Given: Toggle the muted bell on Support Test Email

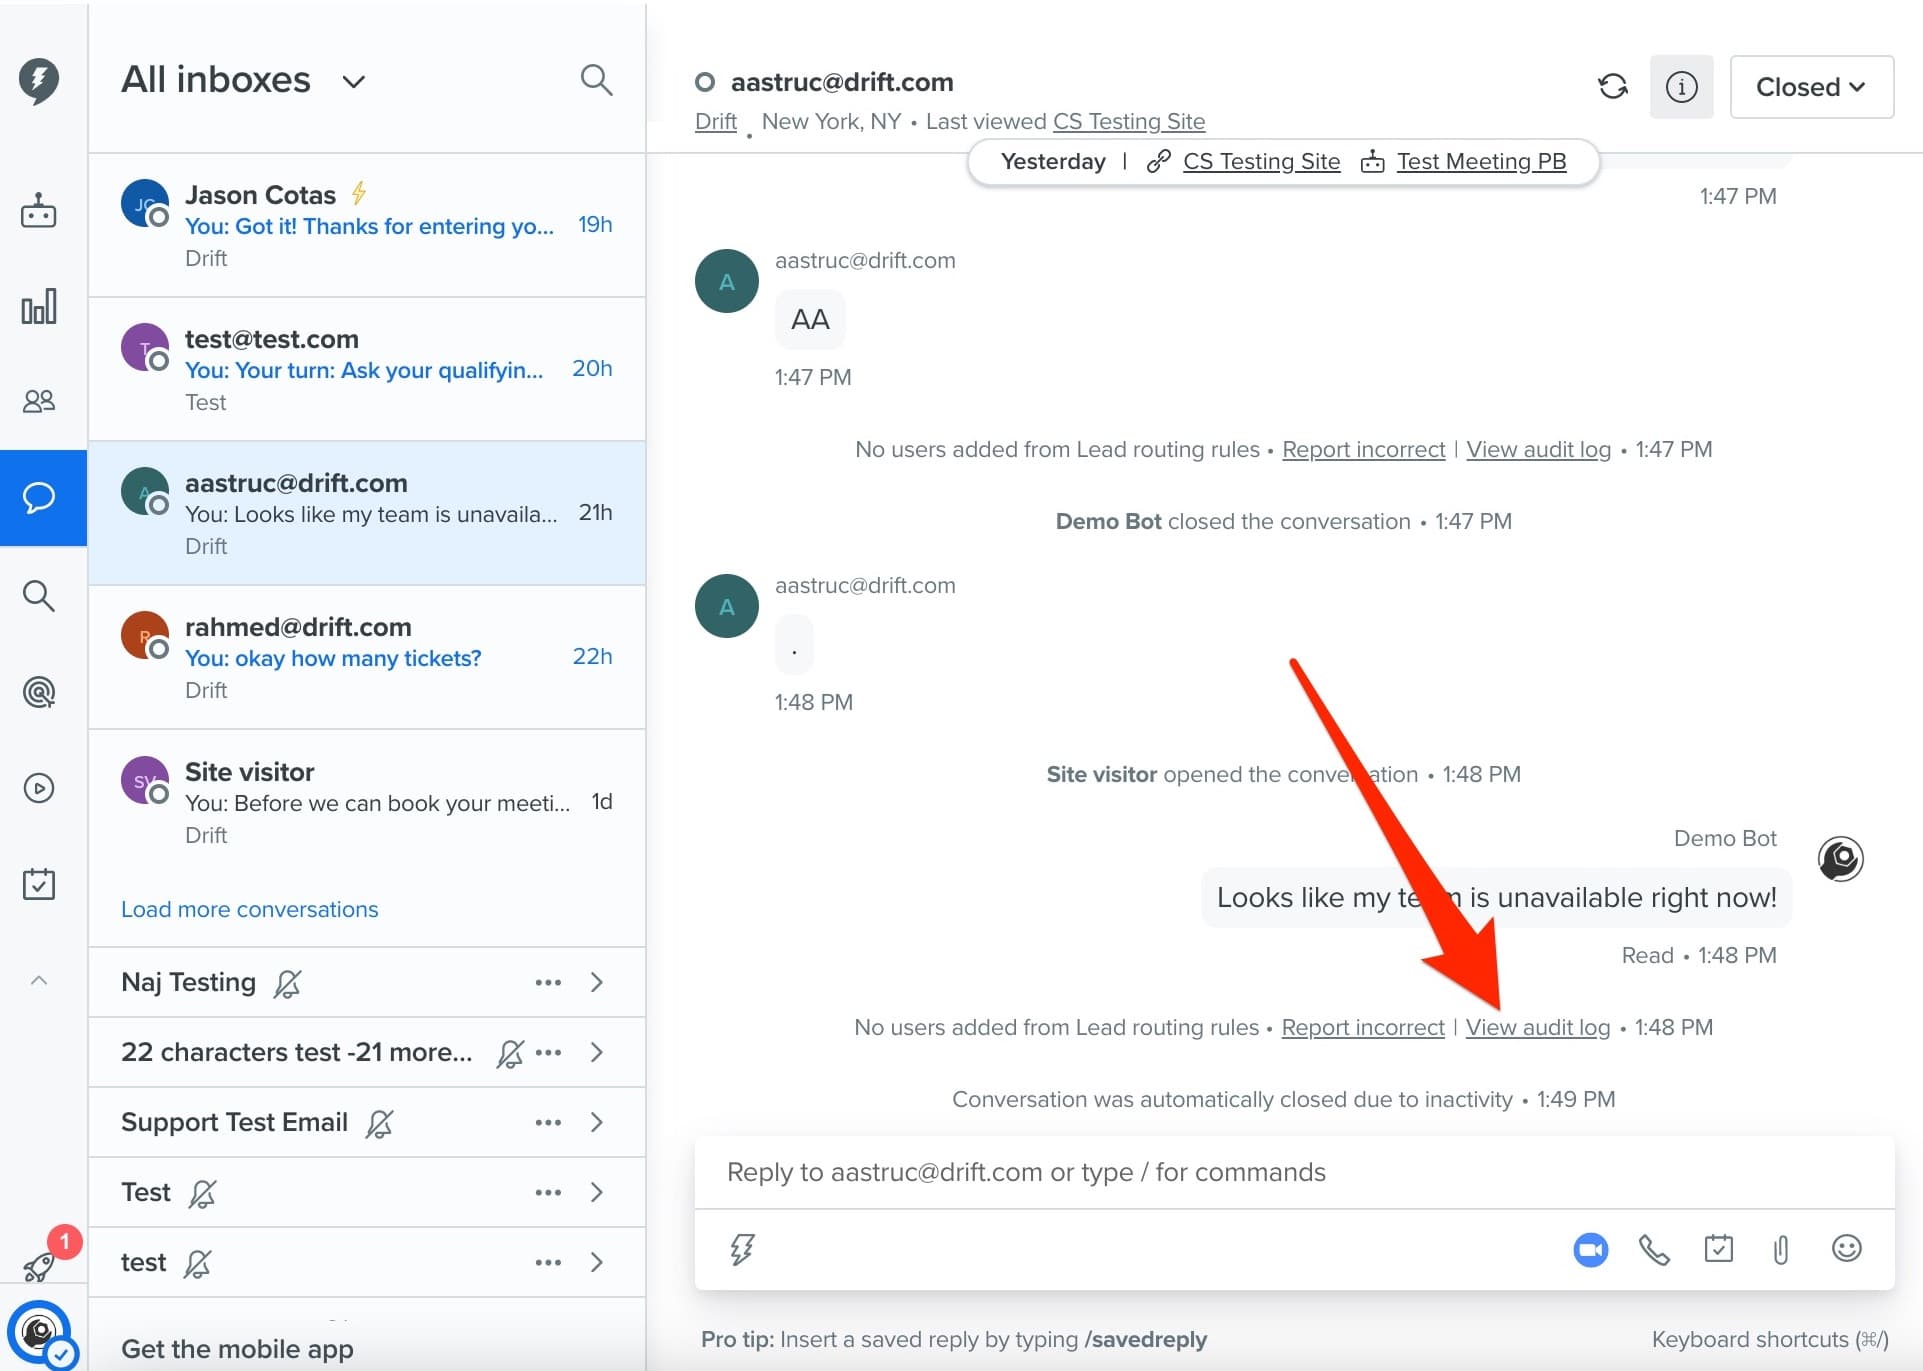Looking at the screenshot, I should click(x=379, y=1123).
